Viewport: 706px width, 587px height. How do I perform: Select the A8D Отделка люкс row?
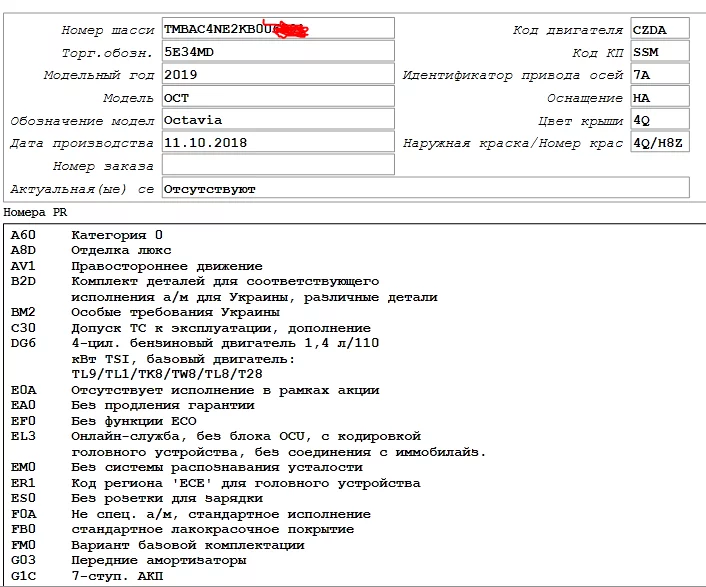(x=91, y=250)
